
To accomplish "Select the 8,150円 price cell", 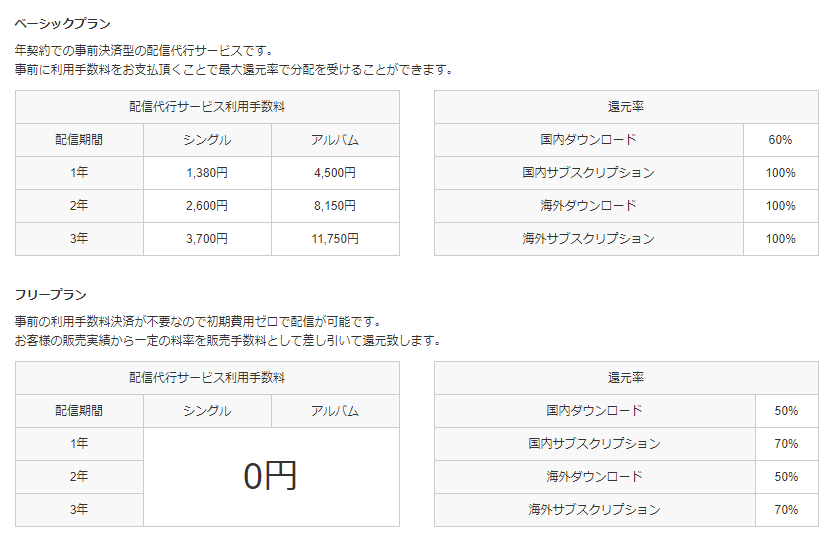I will click(x=335, y=206).
